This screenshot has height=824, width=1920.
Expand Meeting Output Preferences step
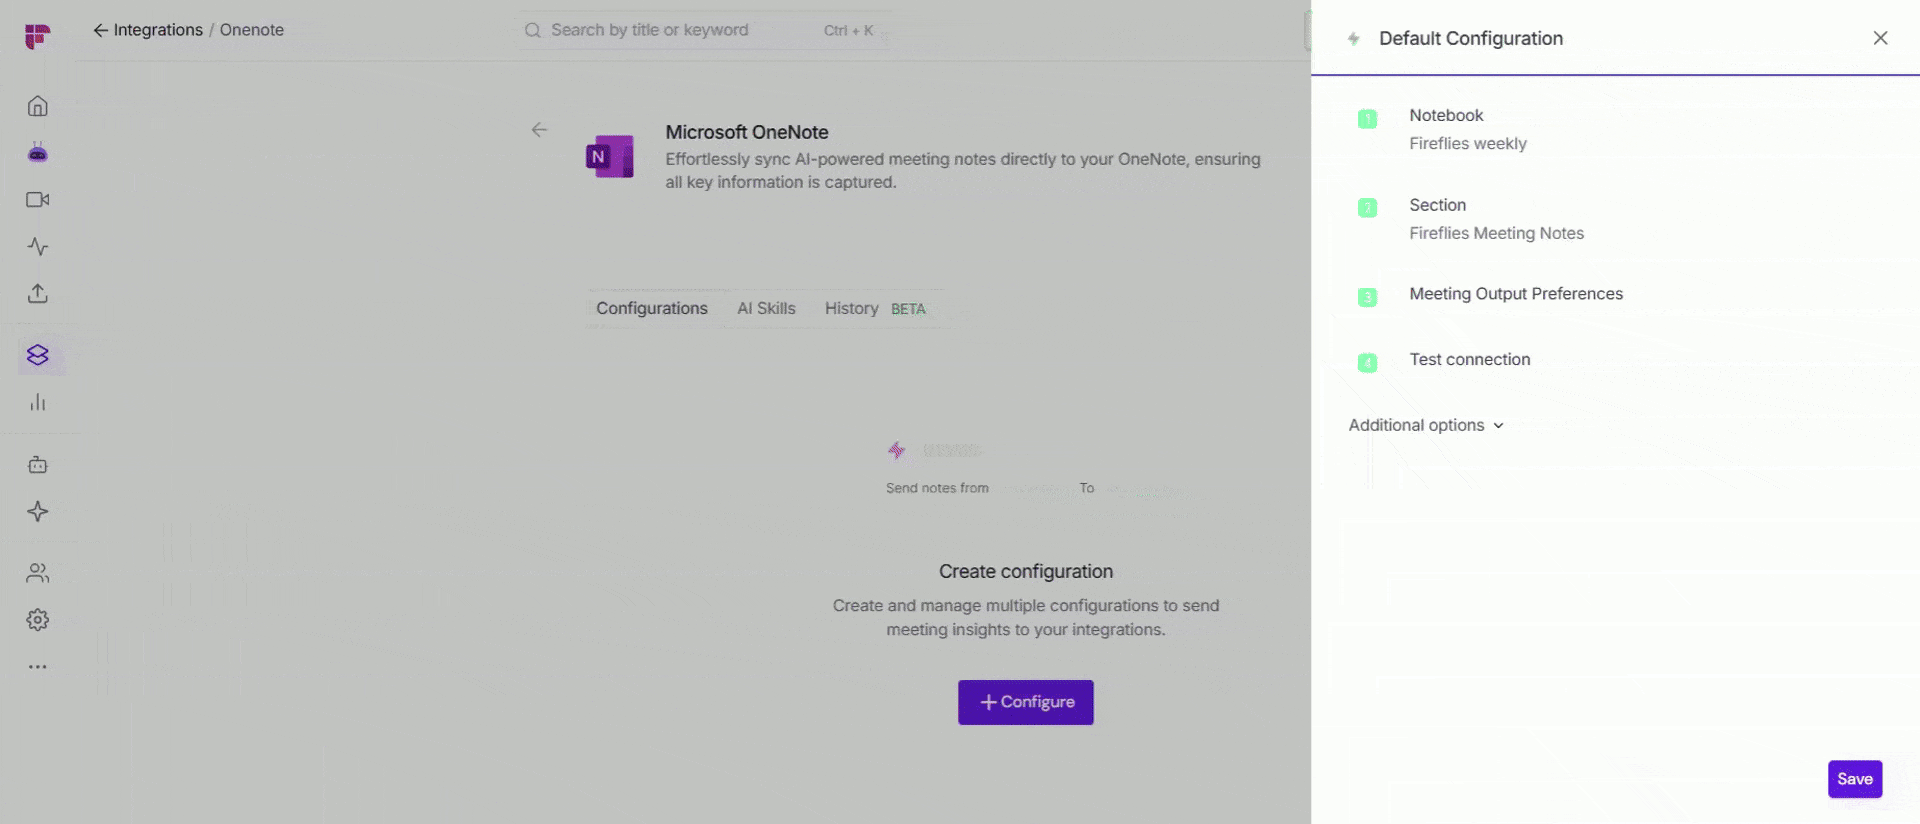pyautogui.click(x=1615, y=295)
